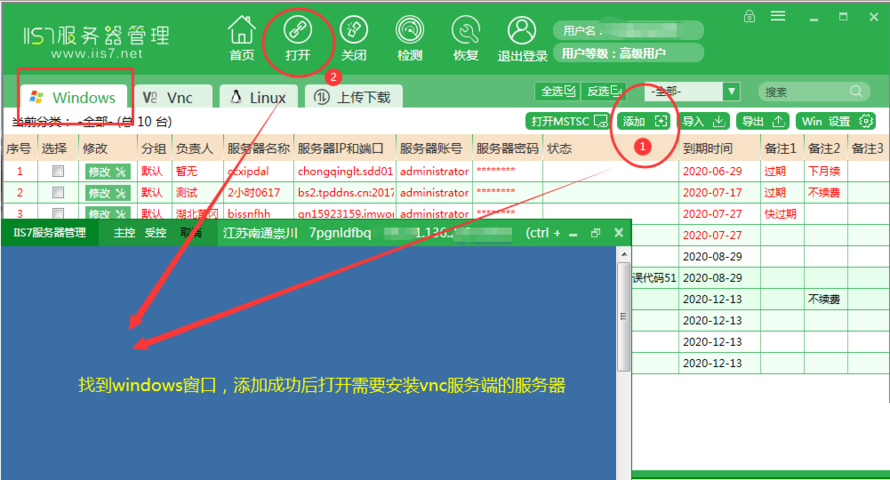This screenshot has height=480, width=890.
Task: Click expiry date 2020-06-29
Action: tap(712, 171)
